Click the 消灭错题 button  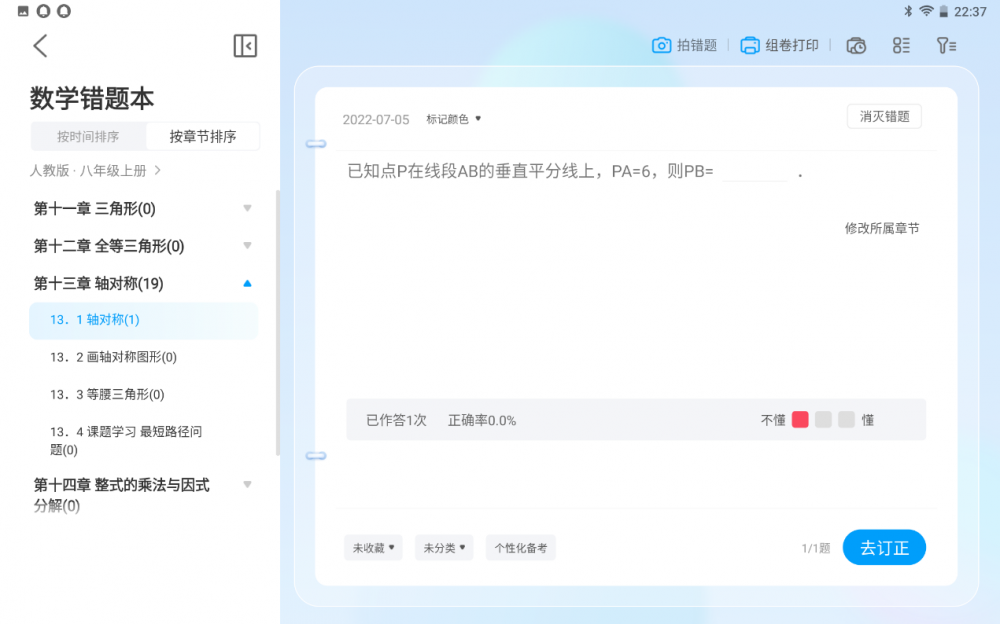click(884, 116)
